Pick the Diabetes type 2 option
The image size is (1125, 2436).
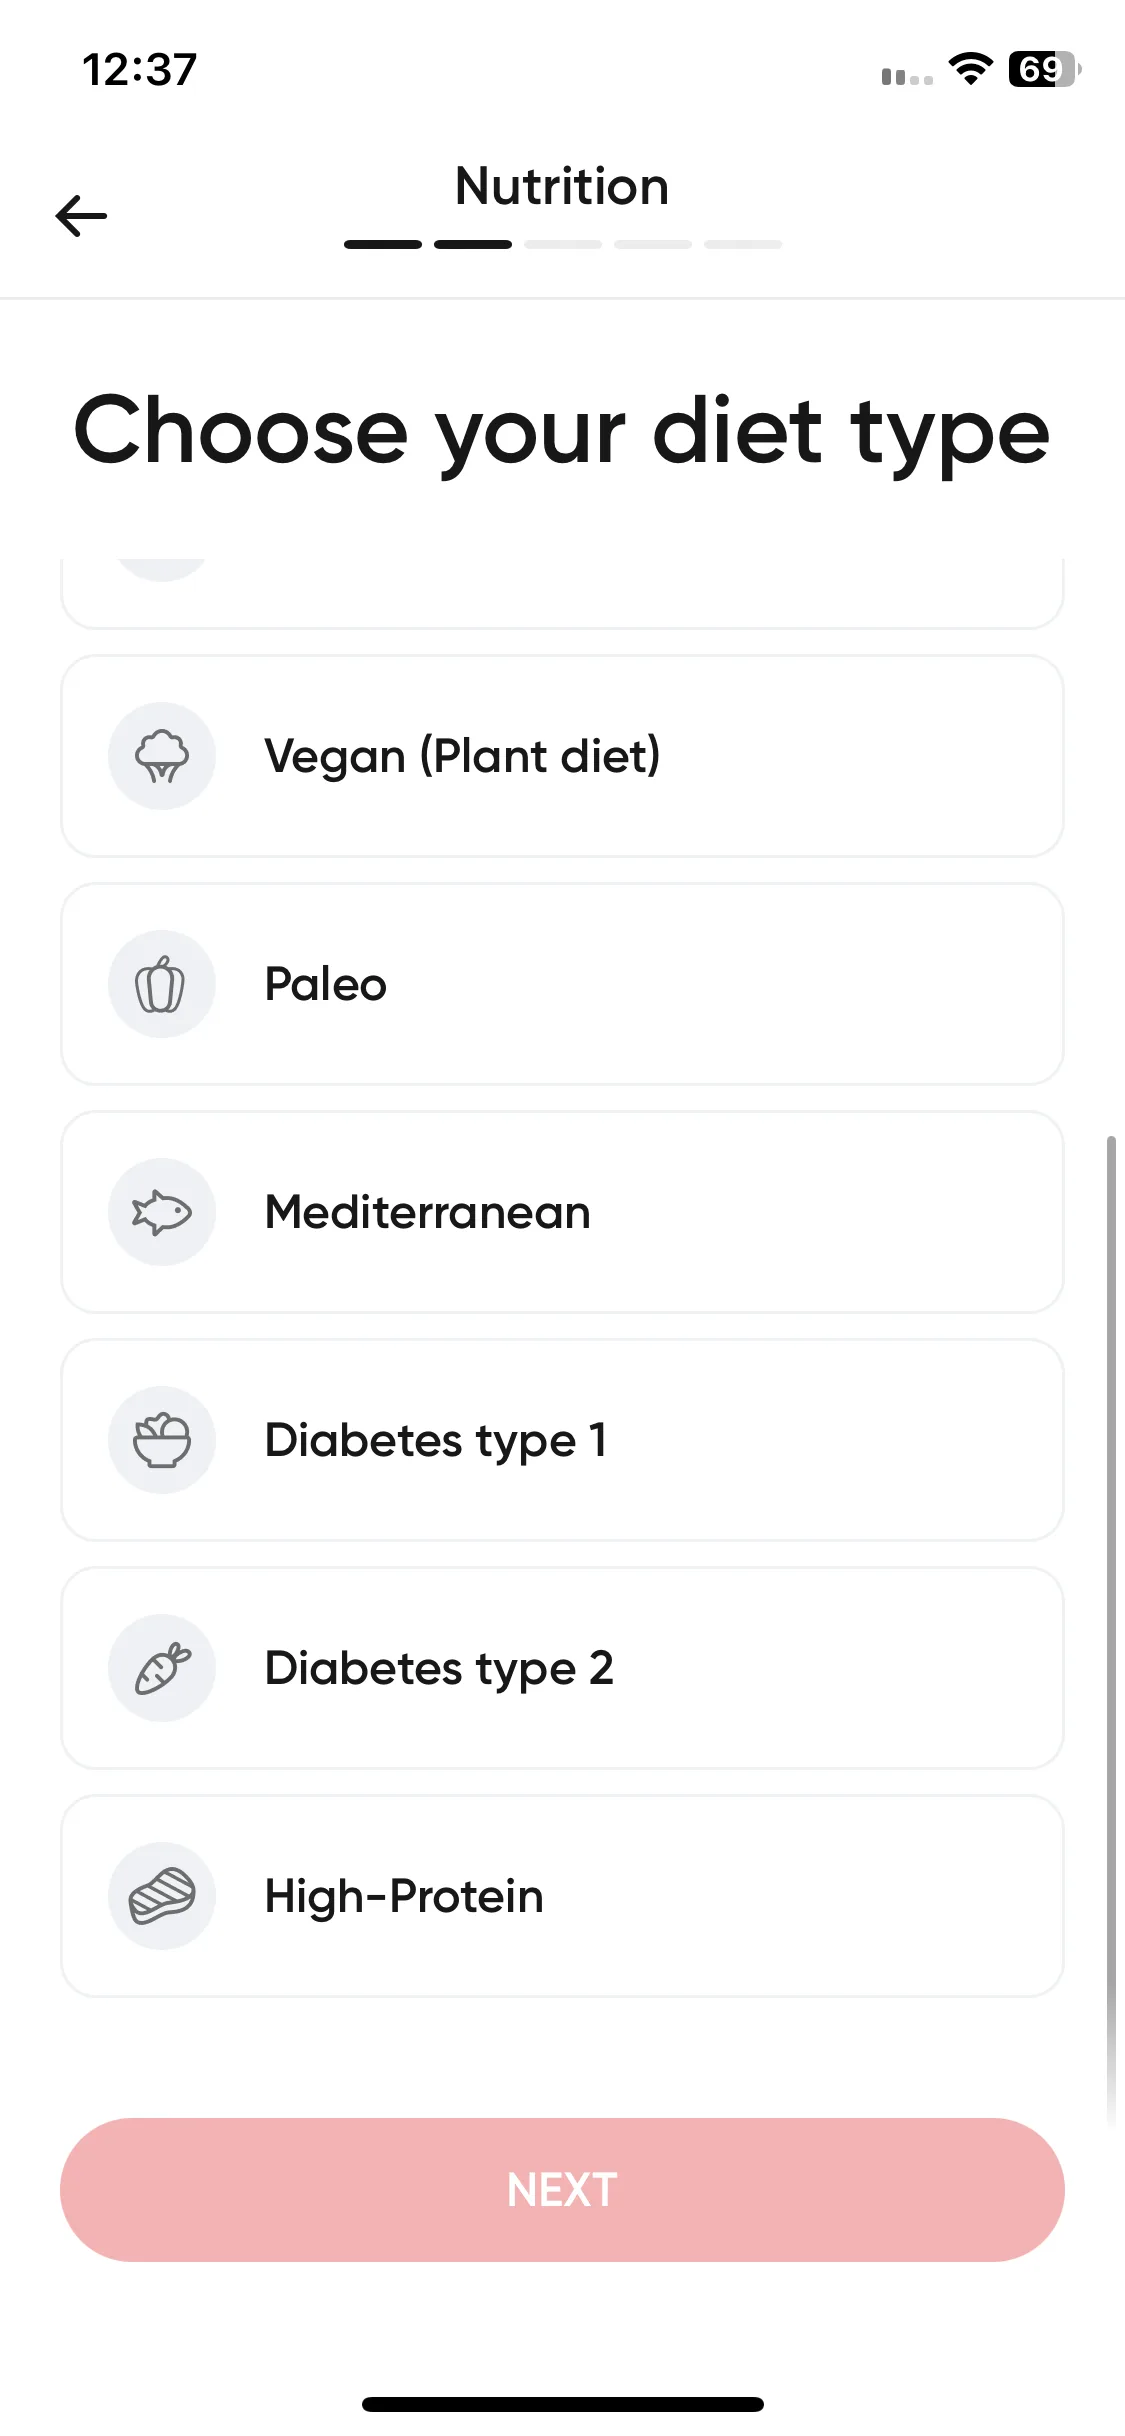pyautogui.click(x=562, y=1668)
